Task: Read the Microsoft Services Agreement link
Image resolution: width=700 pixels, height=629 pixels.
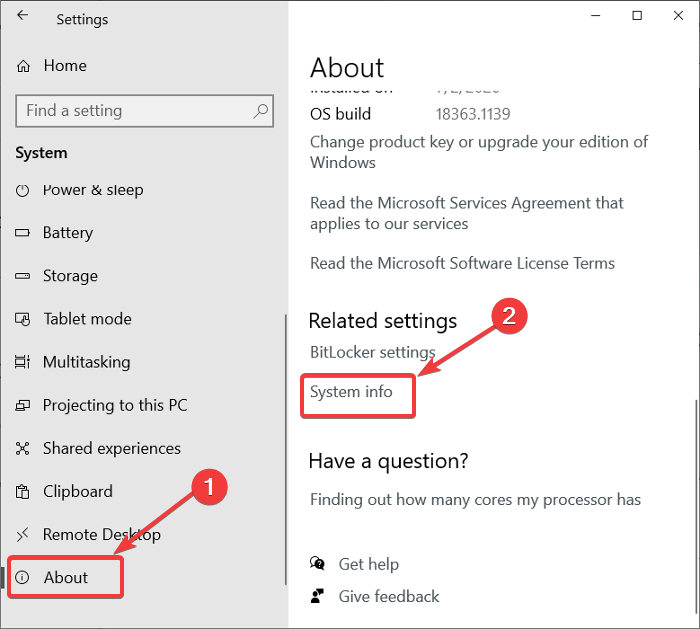Action: pos(467,213)
